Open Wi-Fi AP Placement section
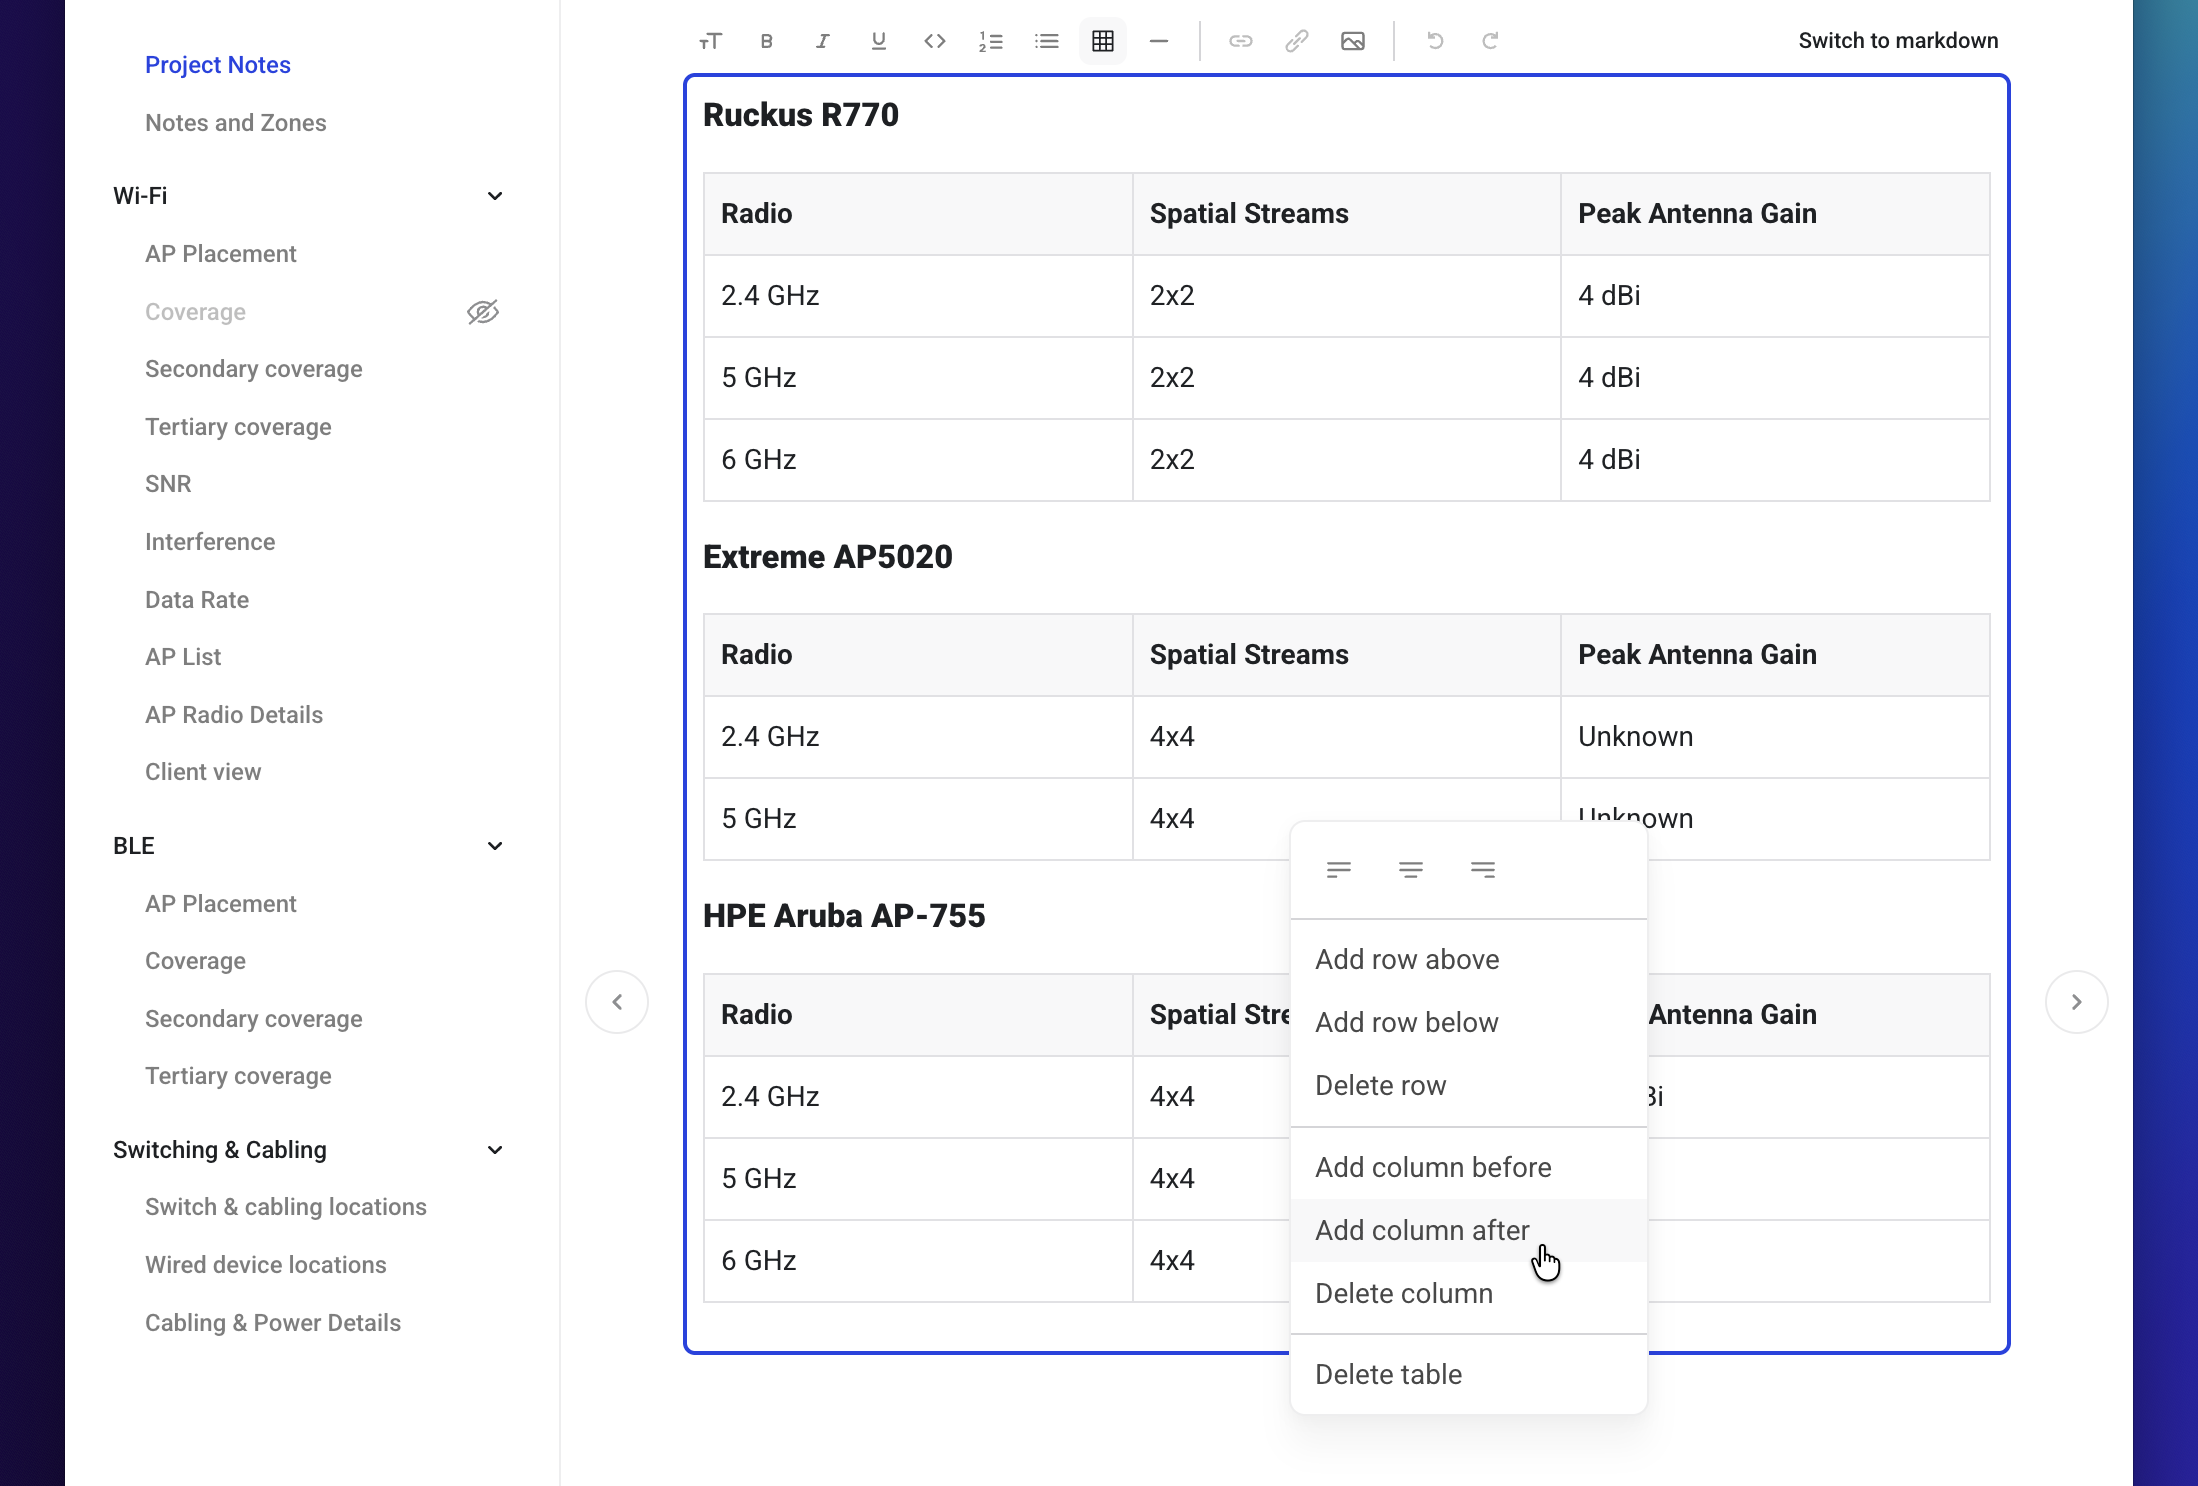The width and height of the screenshot is (2198, 1486). (x=221, y=254)
